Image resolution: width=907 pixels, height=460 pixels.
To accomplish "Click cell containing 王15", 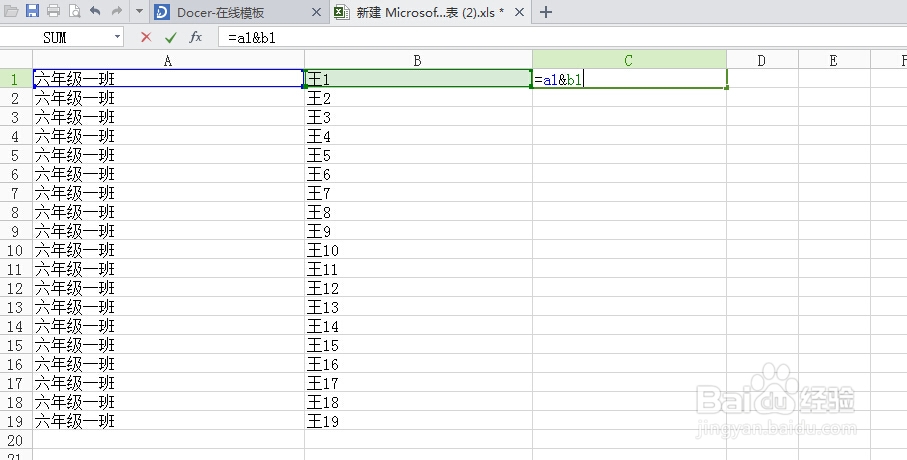I will tap(418, 345).
